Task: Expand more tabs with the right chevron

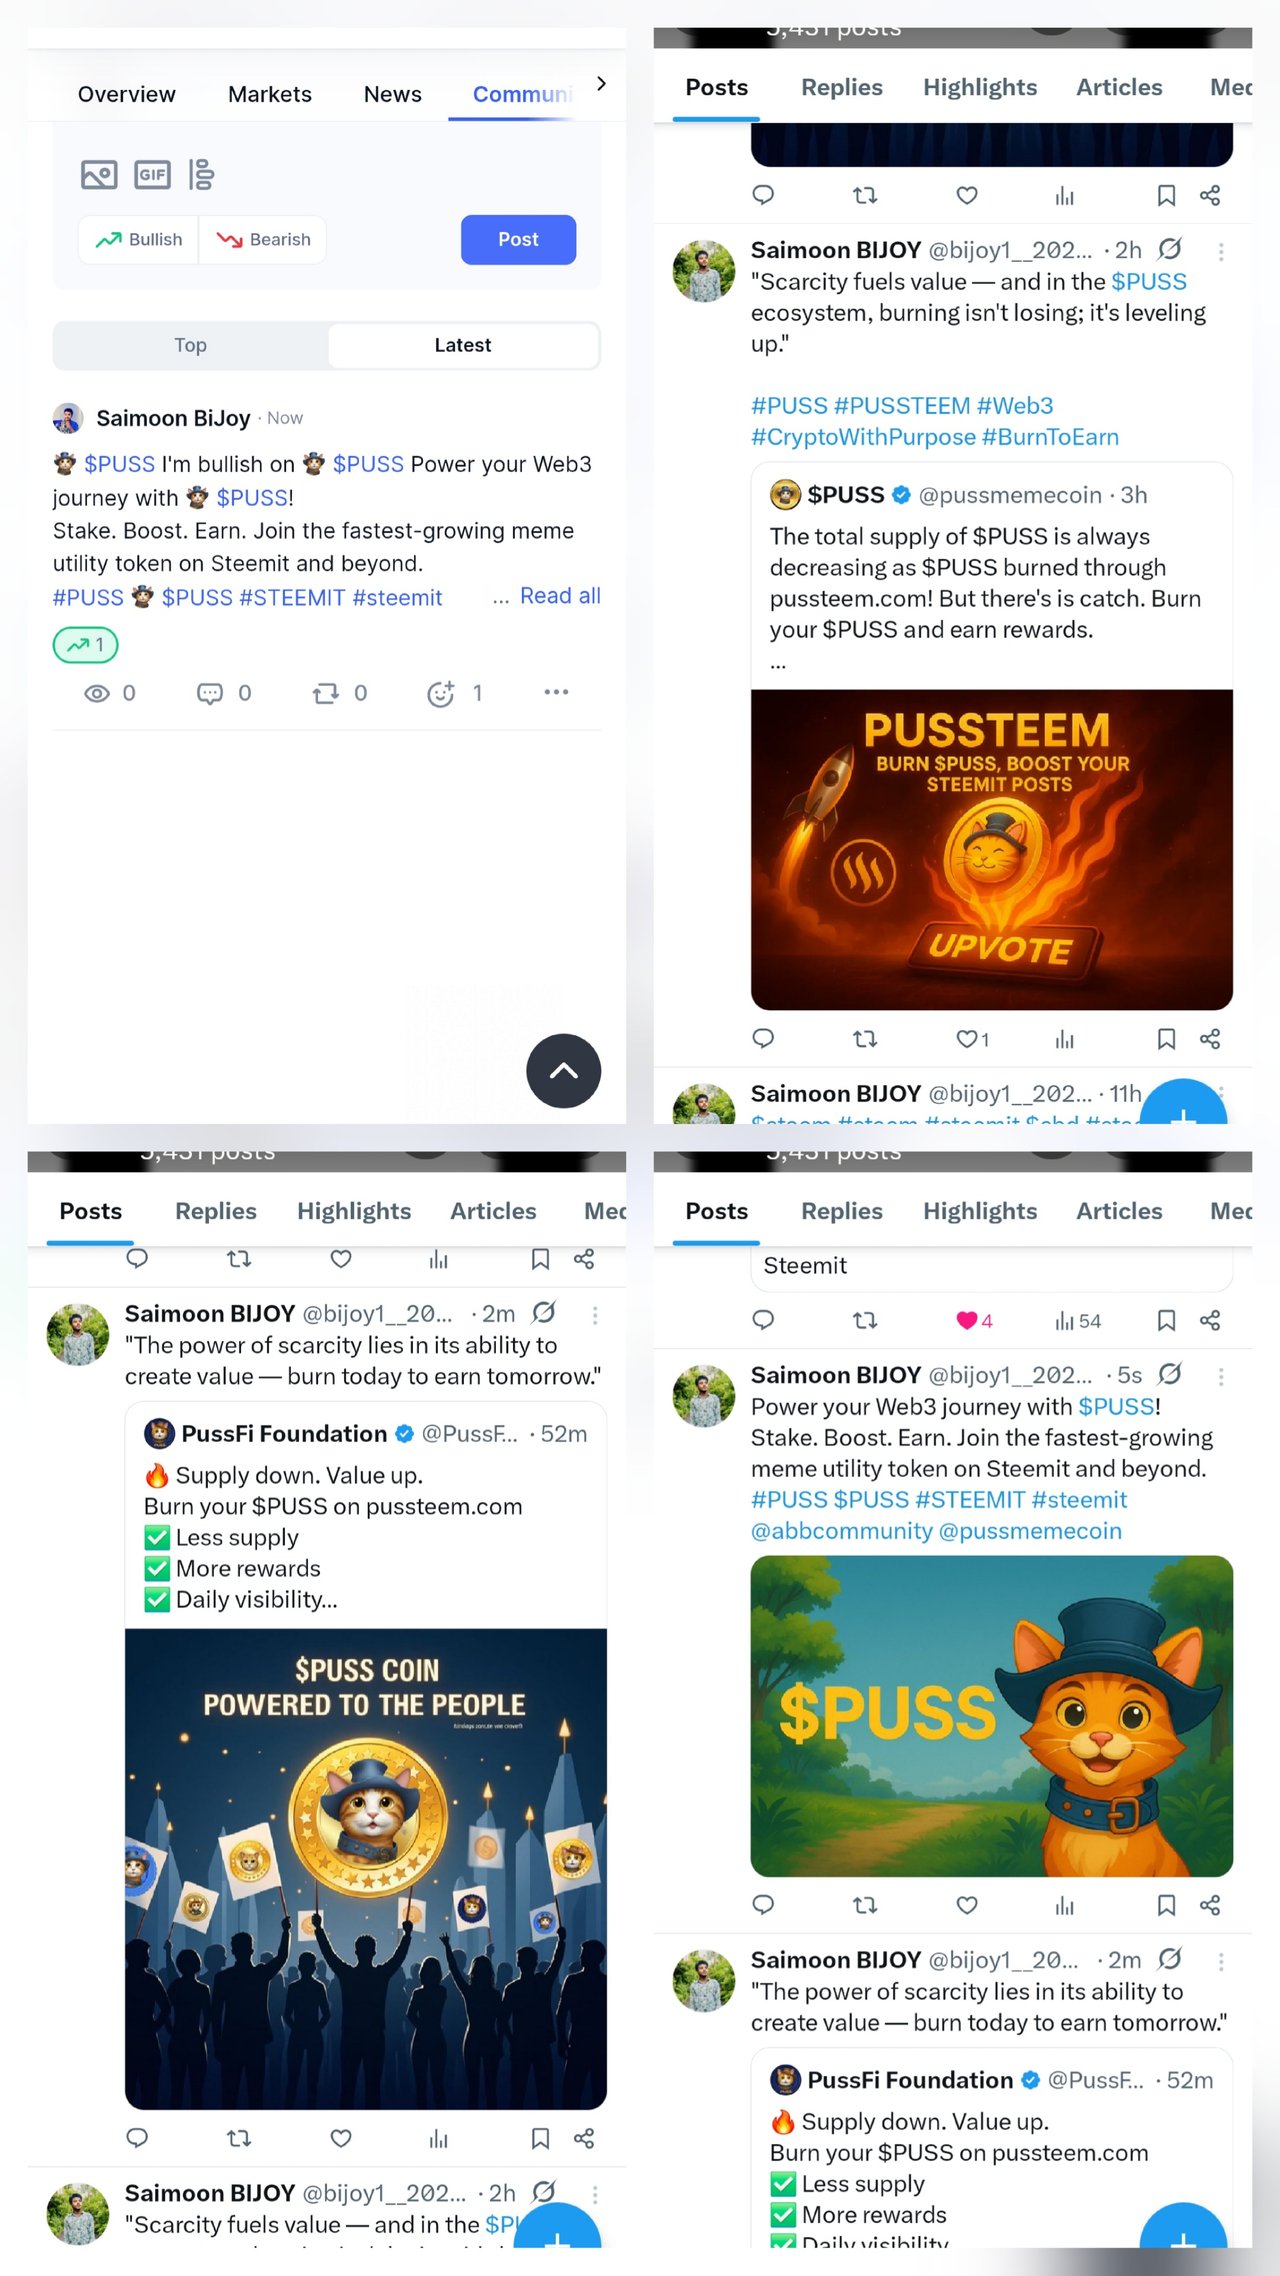Action: pos(601,84)
